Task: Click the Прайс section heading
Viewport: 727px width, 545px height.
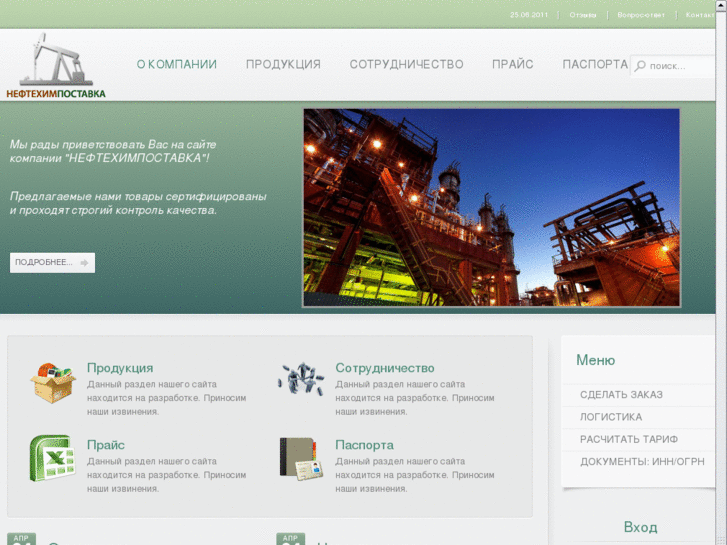Action: tap(106, 445)
